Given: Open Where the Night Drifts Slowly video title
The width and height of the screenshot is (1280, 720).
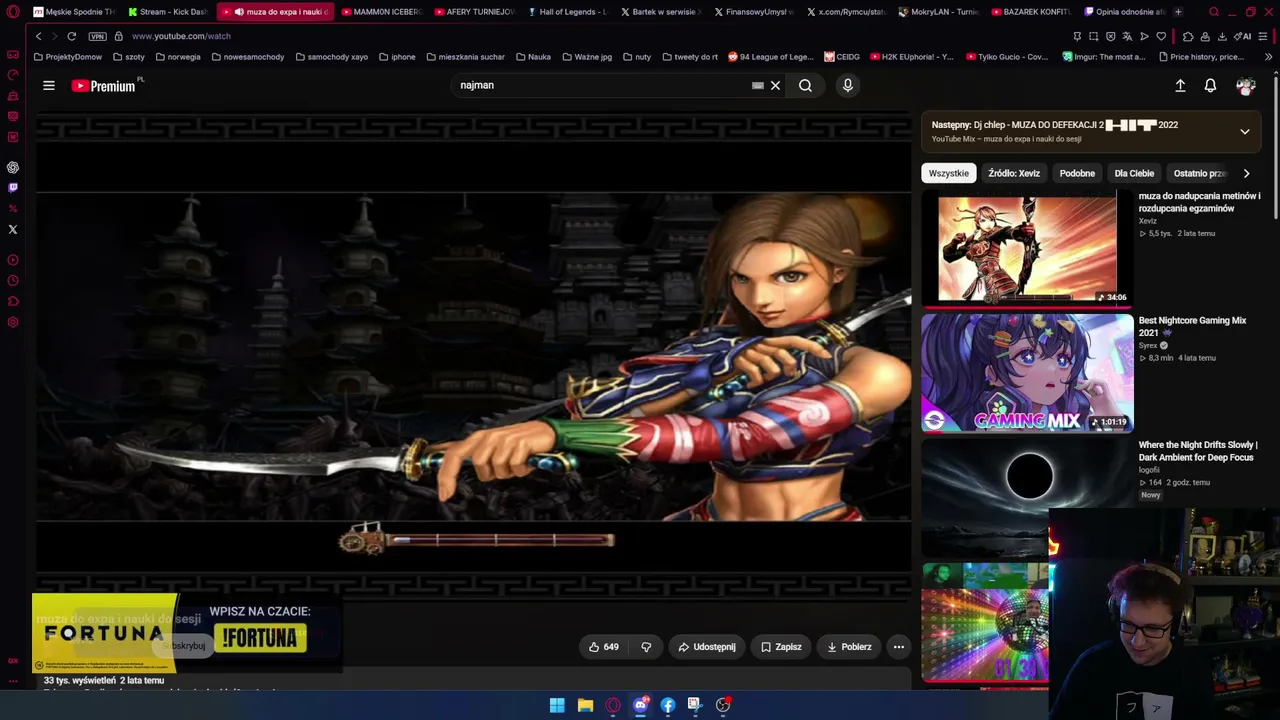Looking at the screenshot, I should coord(1198,451).
